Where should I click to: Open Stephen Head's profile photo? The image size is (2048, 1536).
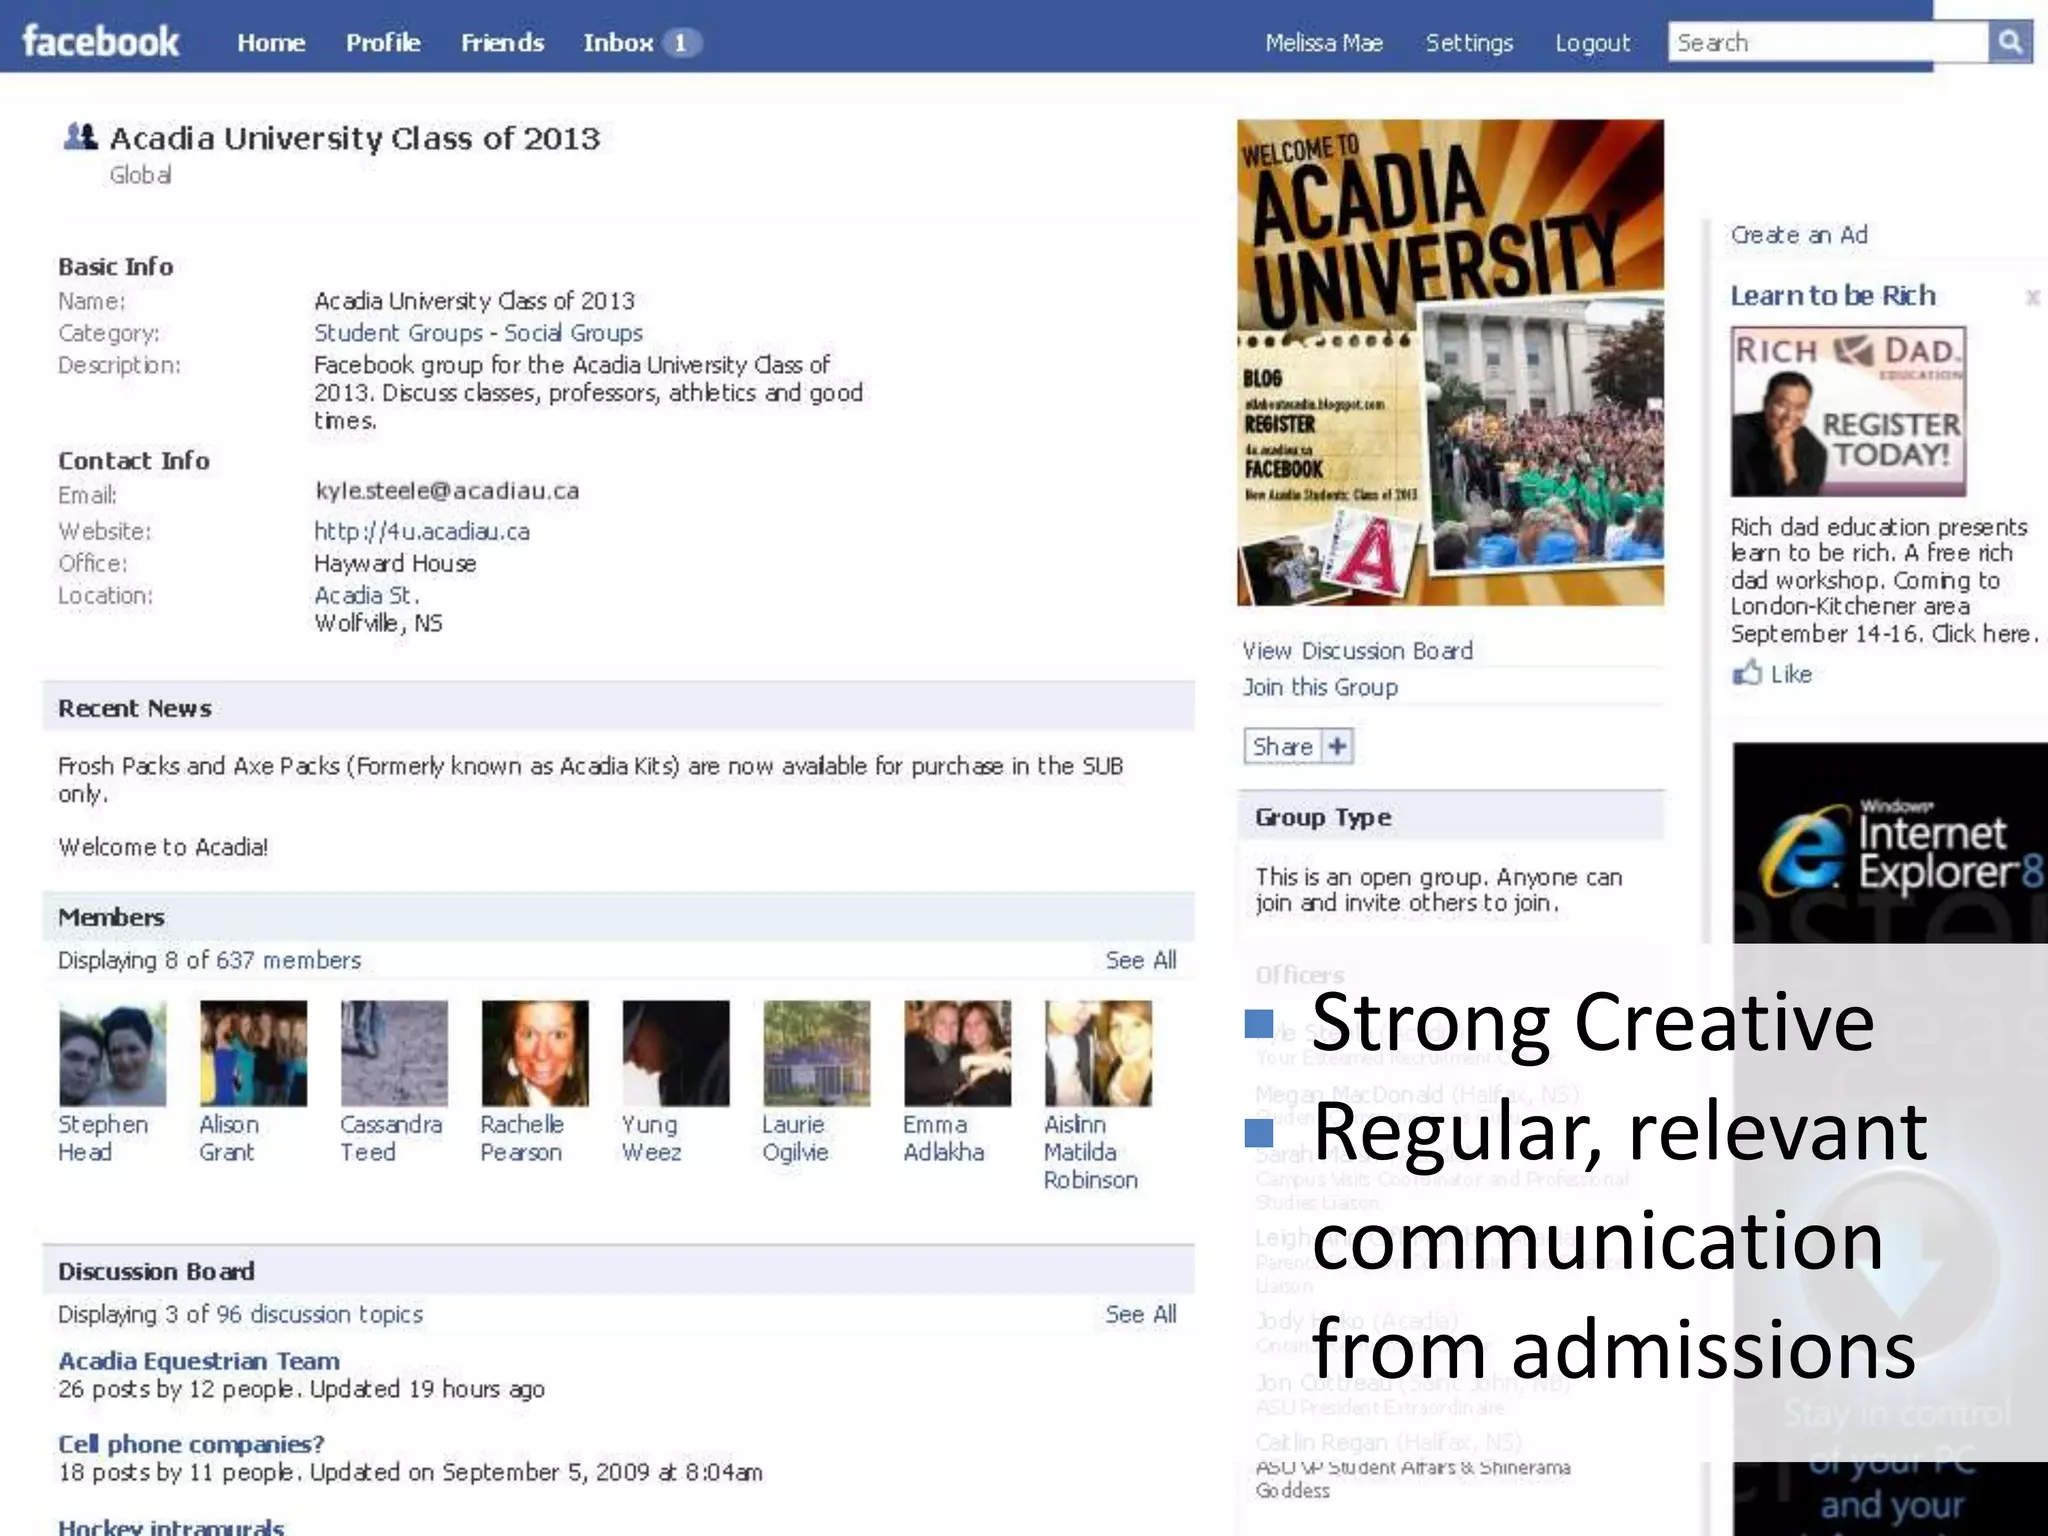[112, 1053]
